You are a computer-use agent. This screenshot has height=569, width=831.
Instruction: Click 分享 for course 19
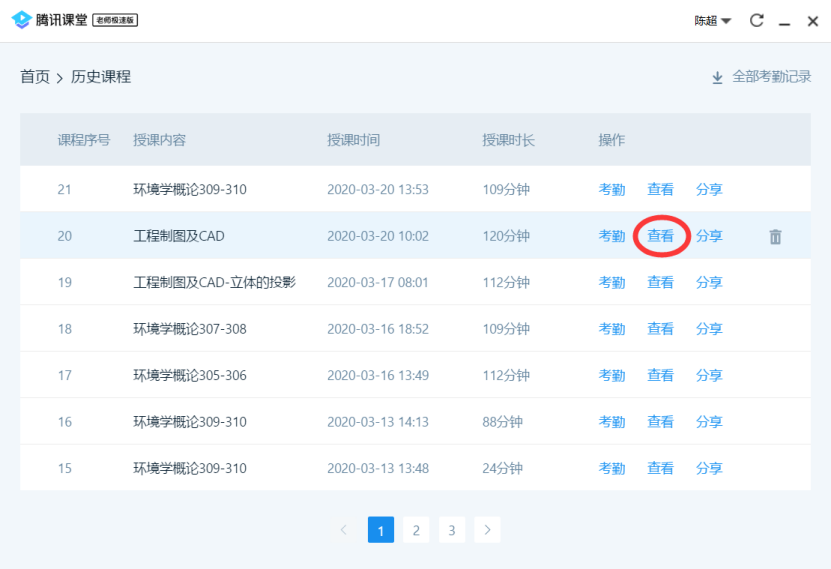coord(709,282)
